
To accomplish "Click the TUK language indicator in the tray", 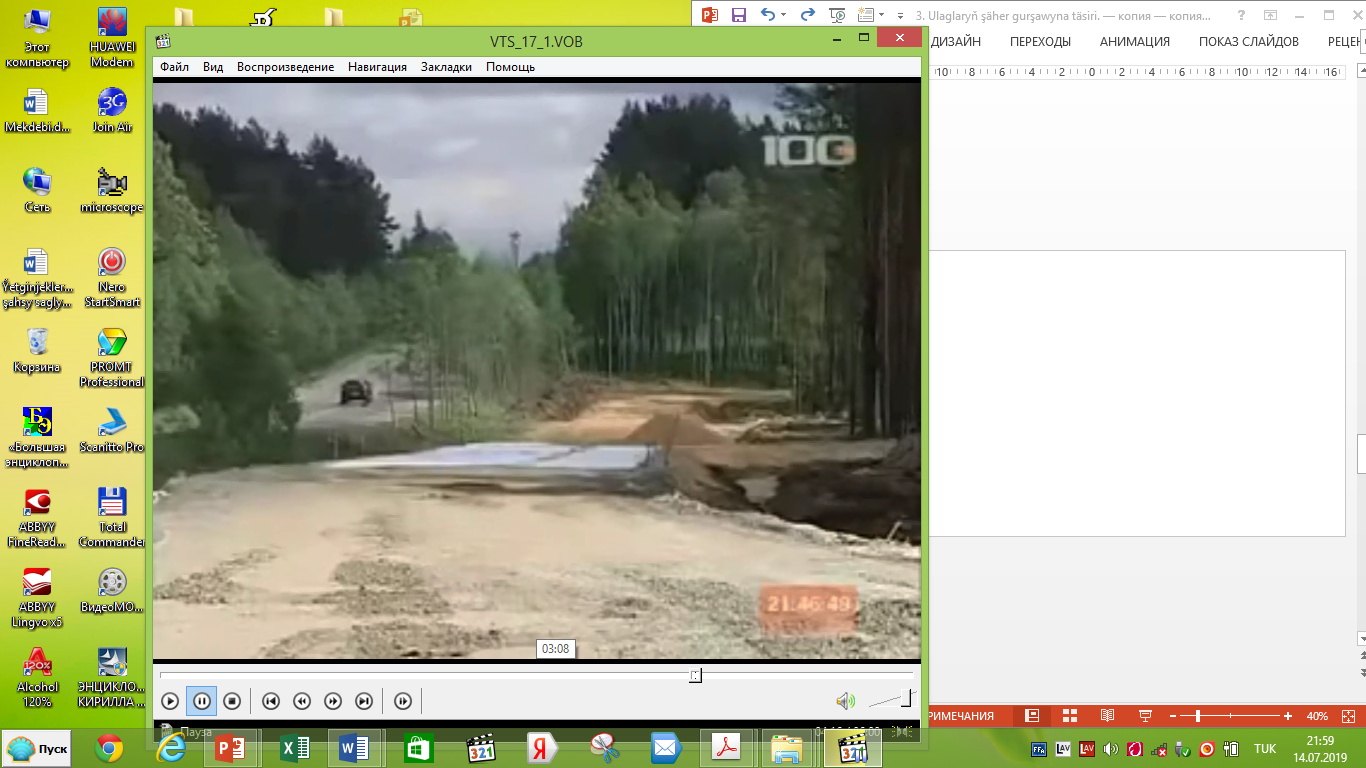I will click(1265, 748).
